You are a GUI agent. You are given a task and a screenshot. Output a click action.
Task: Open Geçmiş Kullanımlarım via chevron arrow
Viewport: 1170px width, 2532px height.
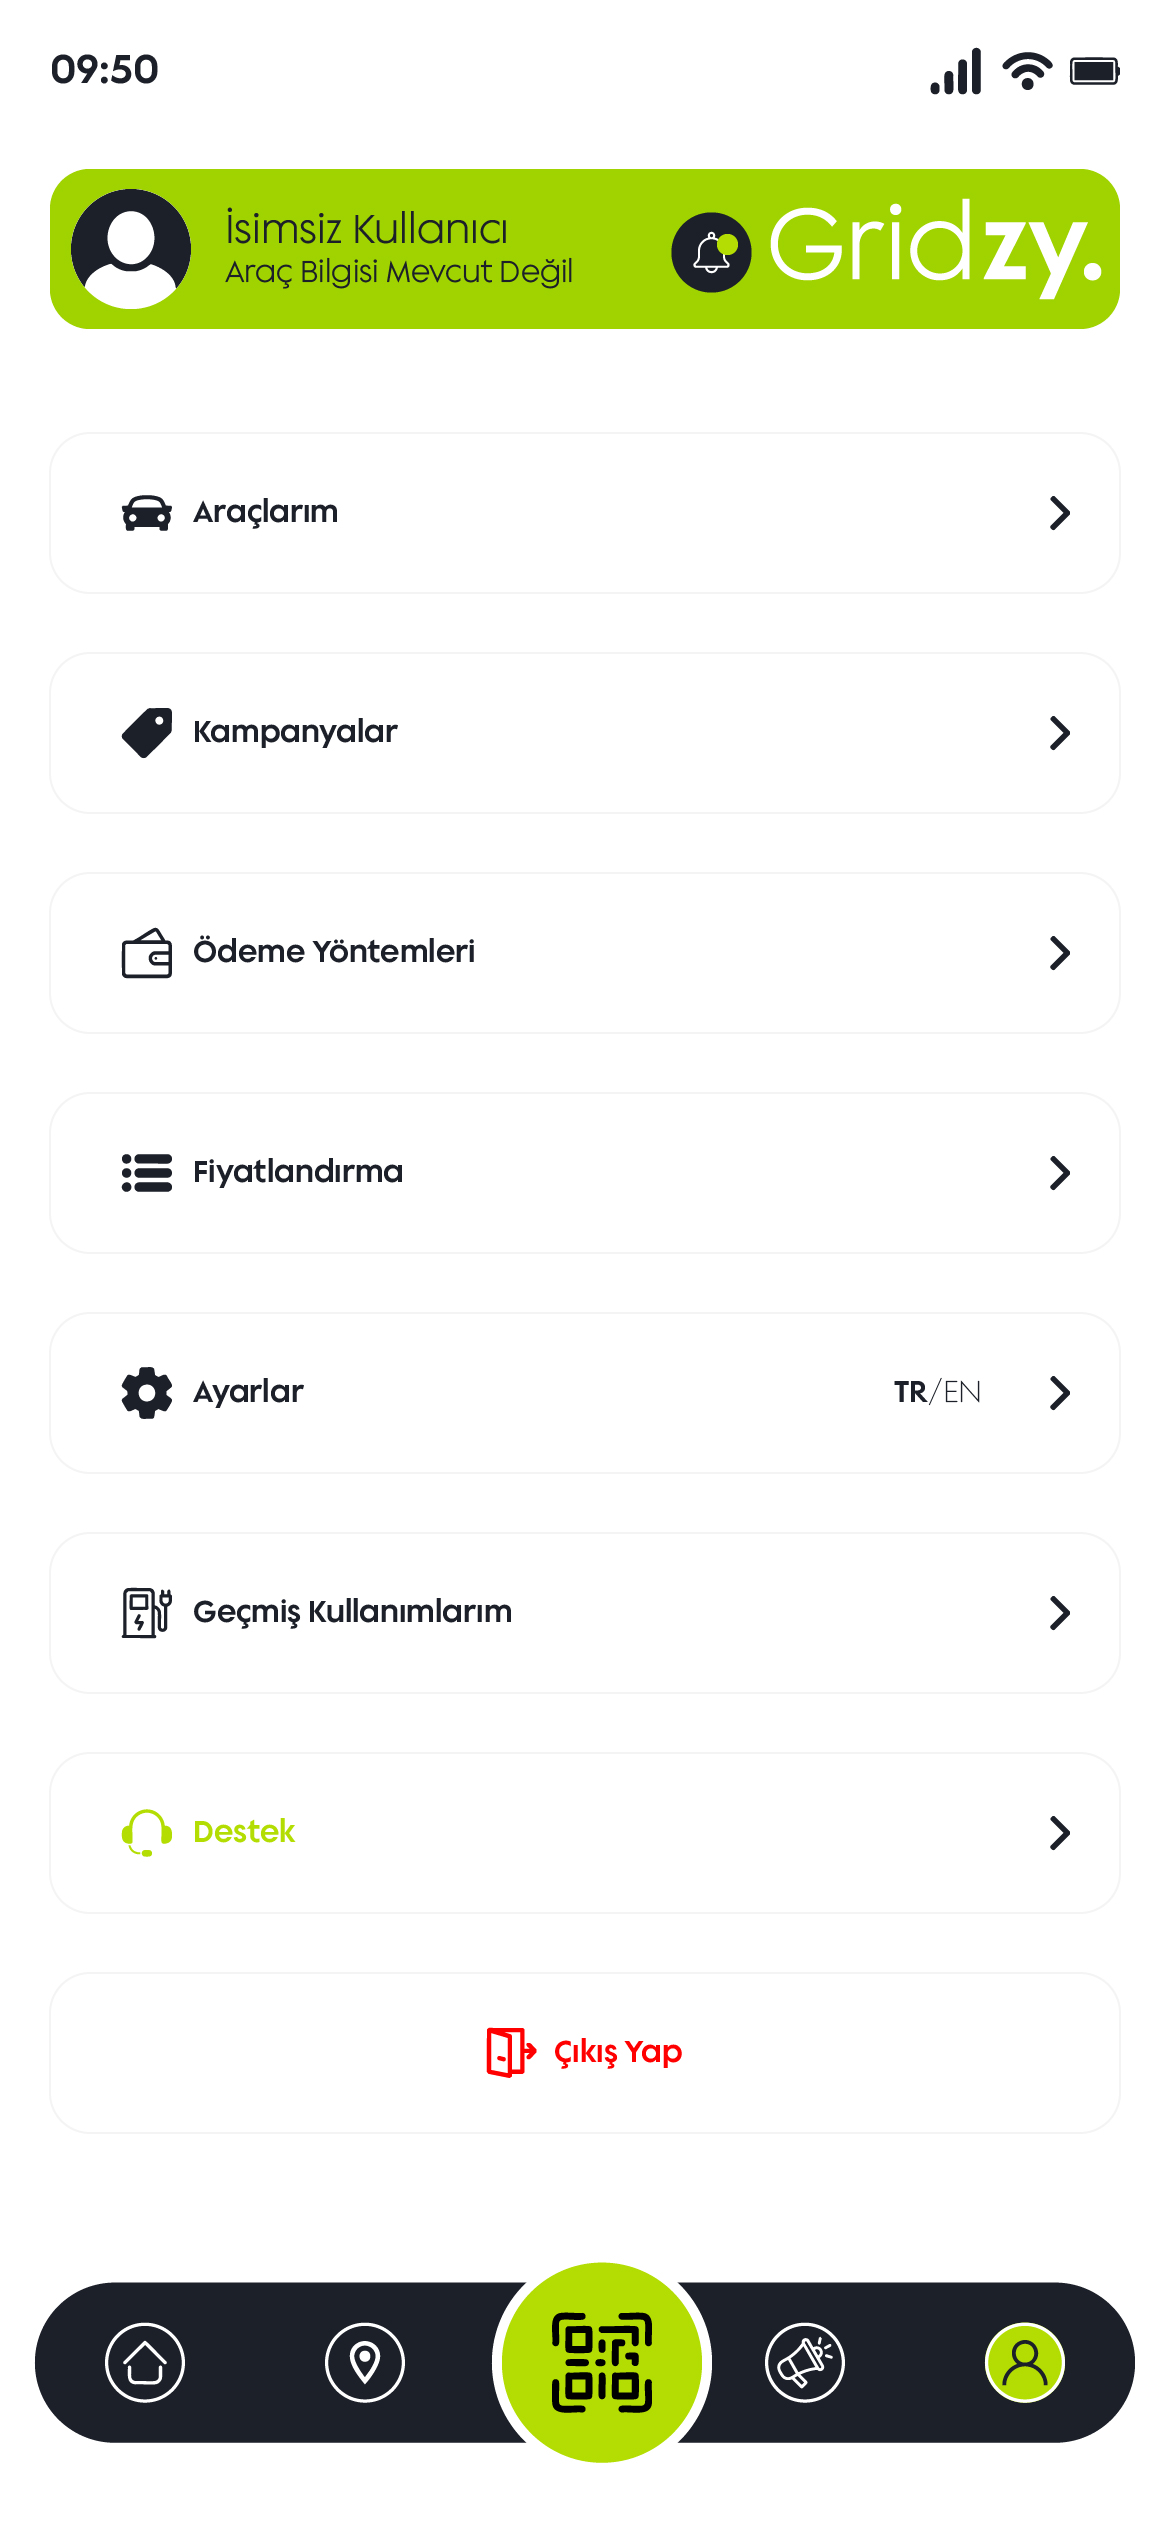click(x=1060, y=1613)
